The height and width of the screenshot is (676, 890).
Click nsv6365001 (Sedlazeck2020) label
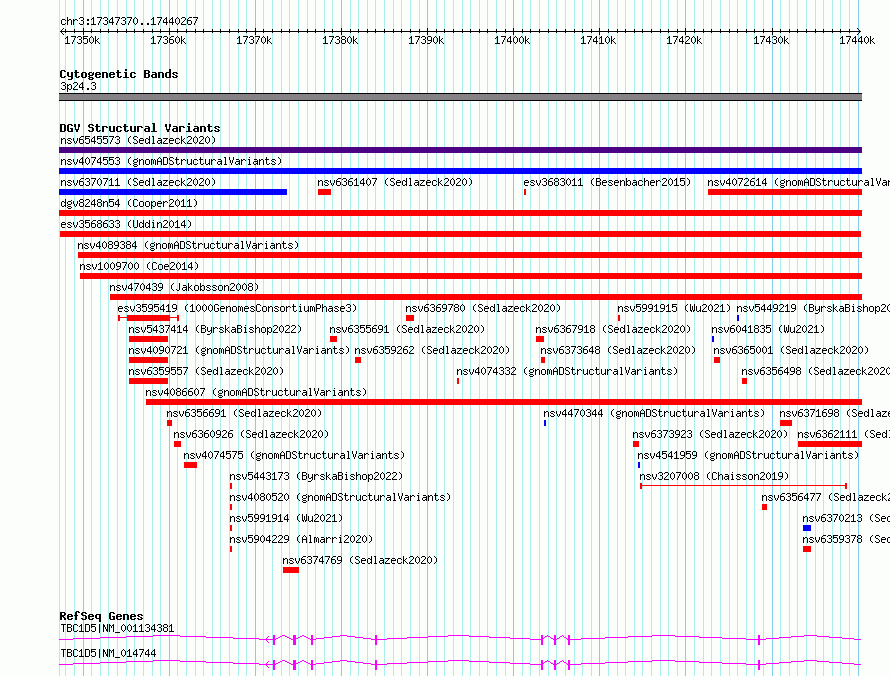coord(791,350)
